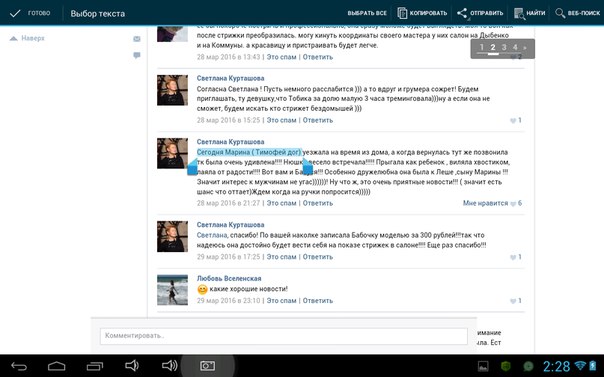This screenshot has height=377, width=604.
Task: Tap the Android back arrow button
Action: 19,366
